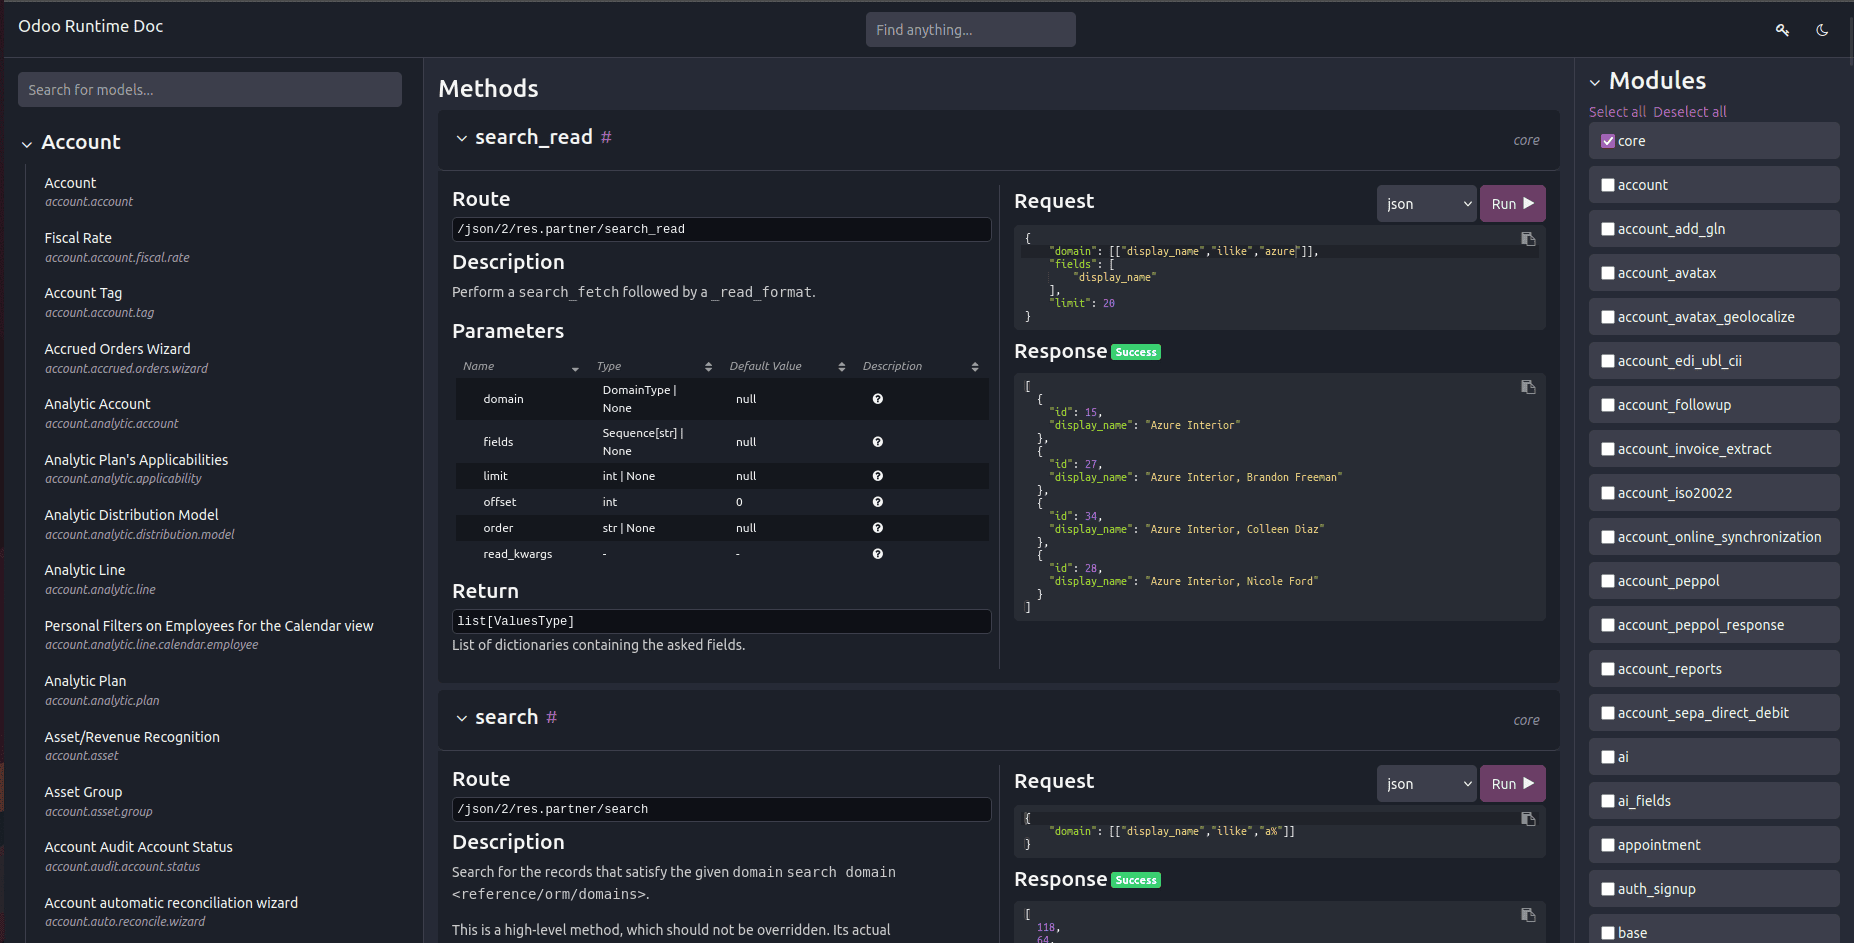Show help for domain parameter
Viewport: 1854px width, 943px height.
point(877,399)
